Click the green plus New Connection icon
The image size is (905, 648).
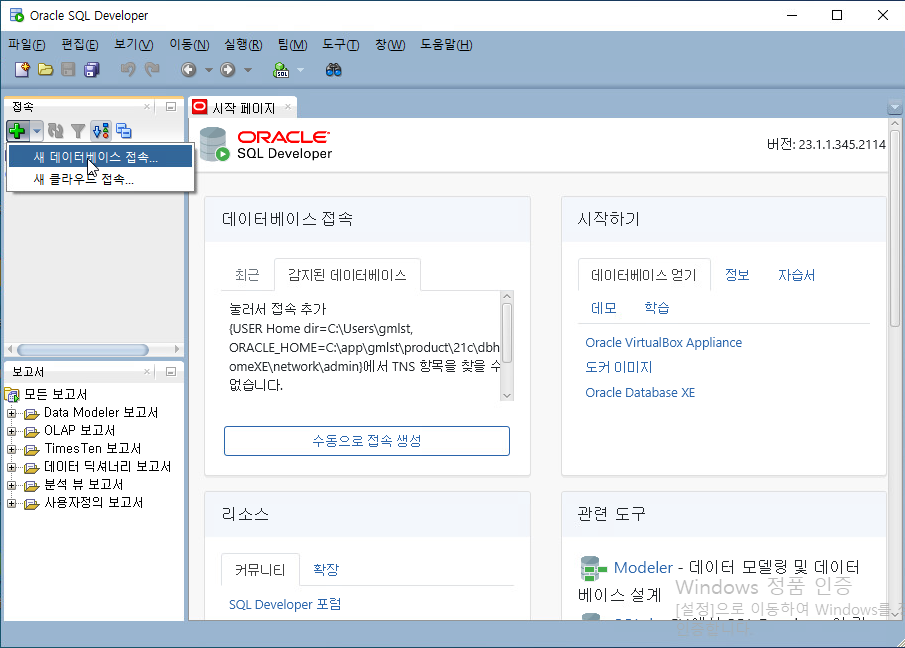pyautogui.click(x=17, y=131)
